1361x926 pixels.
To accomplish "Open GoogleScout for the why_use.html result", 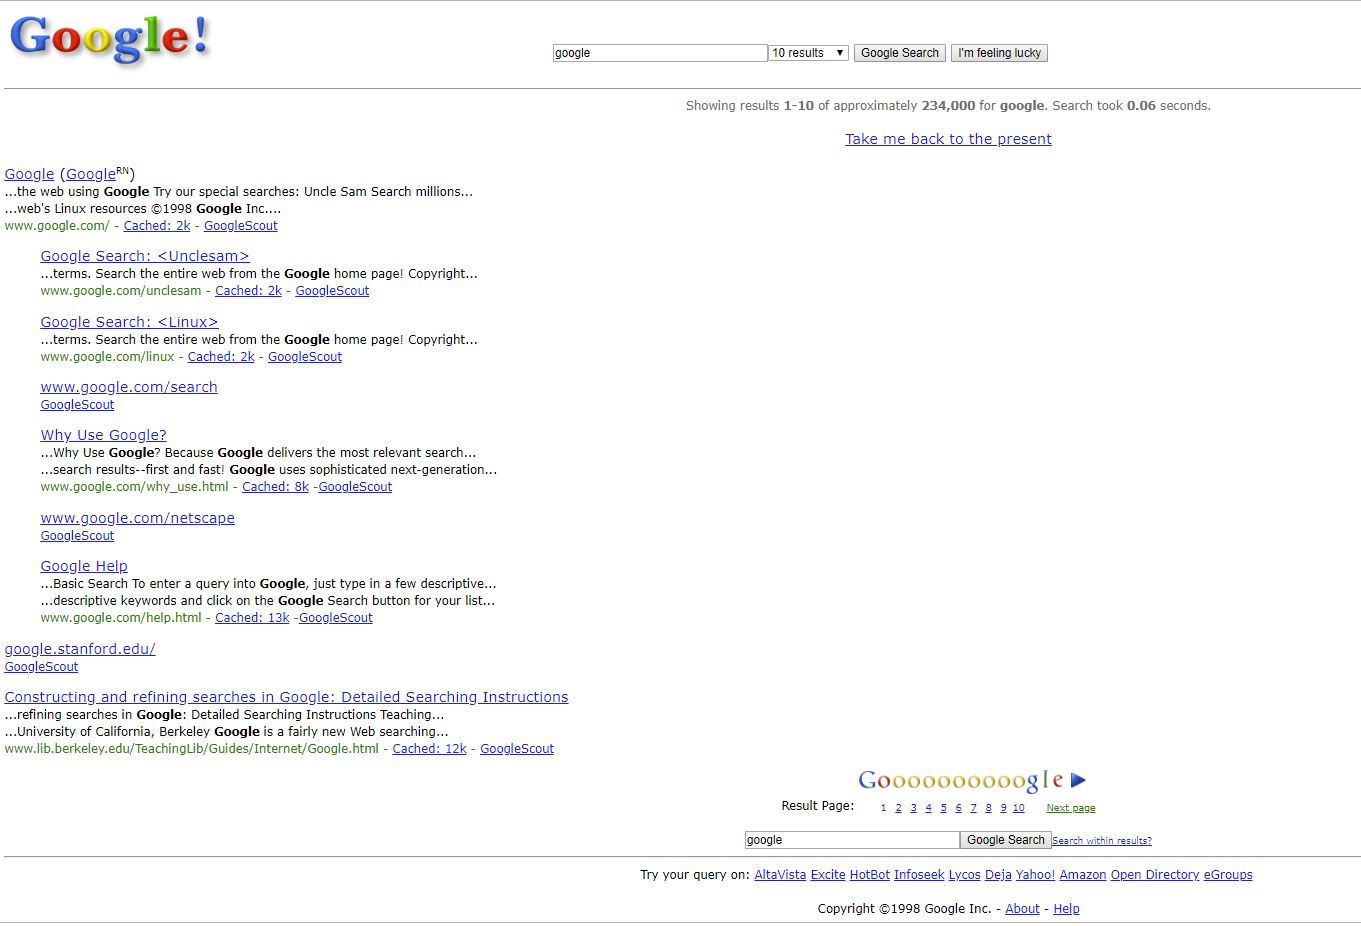I will (x=355, y=487).
